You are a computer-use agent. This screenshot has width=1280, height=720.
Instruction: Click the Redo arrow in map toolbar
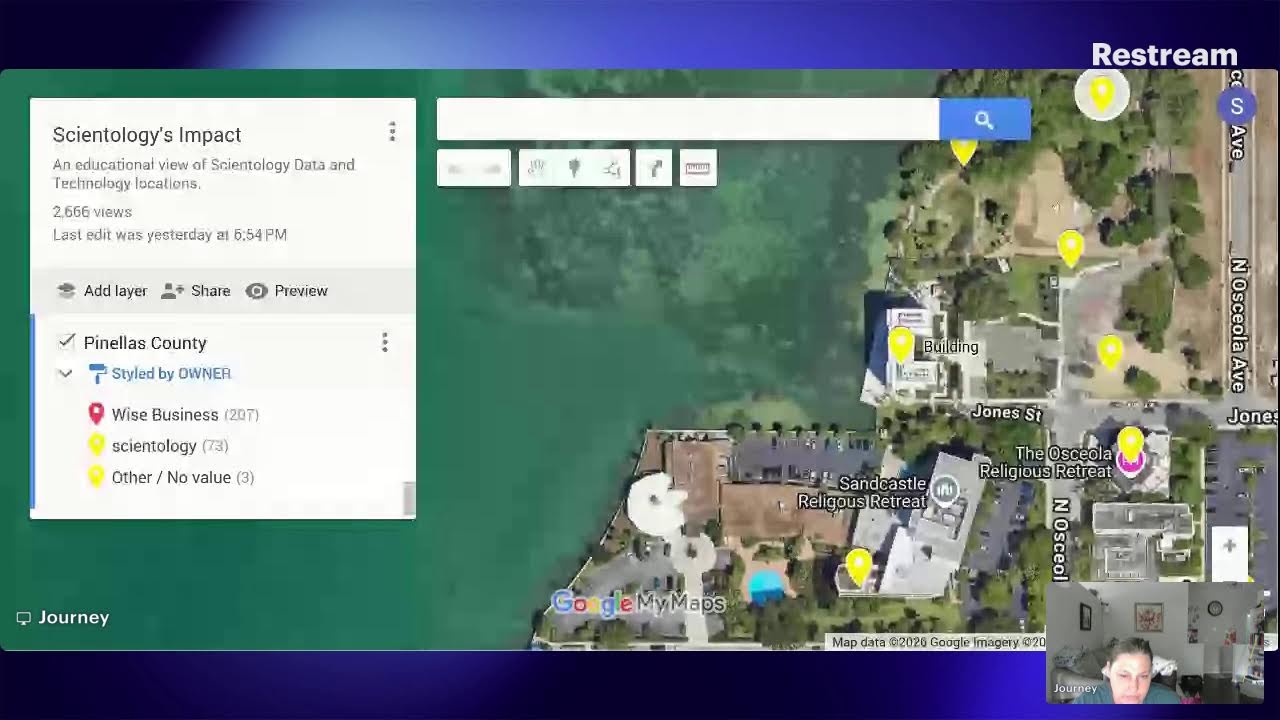pyautogui.click(x=492, y=169)
